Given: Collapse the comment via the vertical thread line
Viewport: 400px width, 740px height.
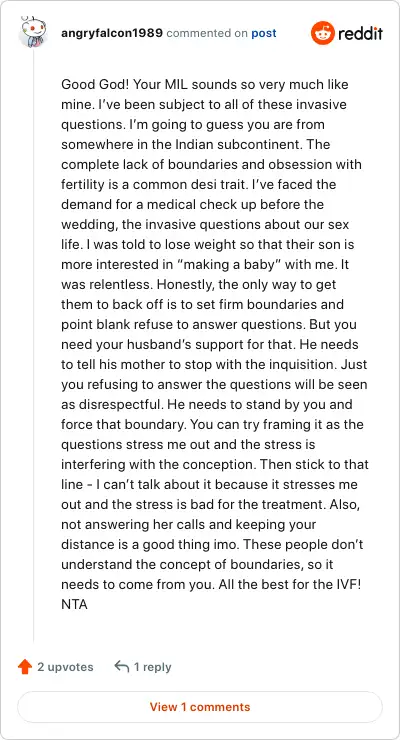Looking at the screenshot, I should [x=33, y=345].
